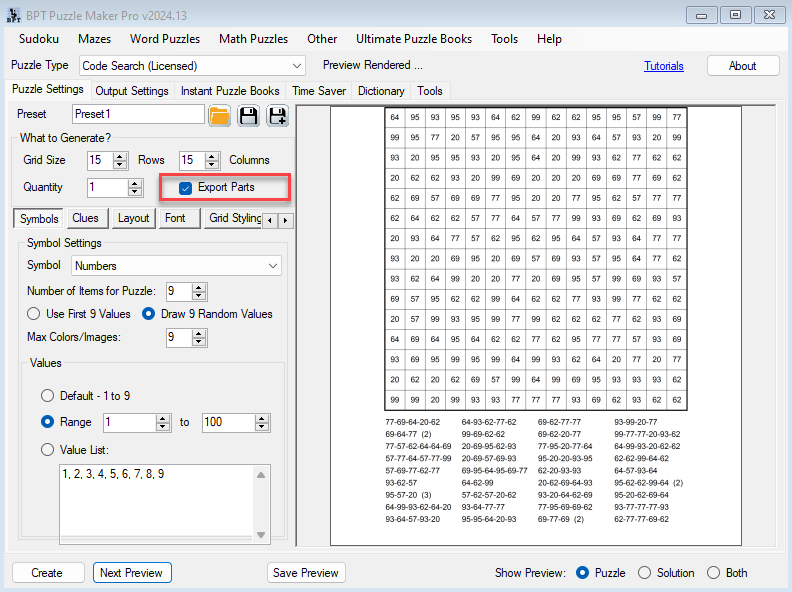Select the Use First 9 Values option
Viewport: 792px width, 592px height.
pos(33,314)
